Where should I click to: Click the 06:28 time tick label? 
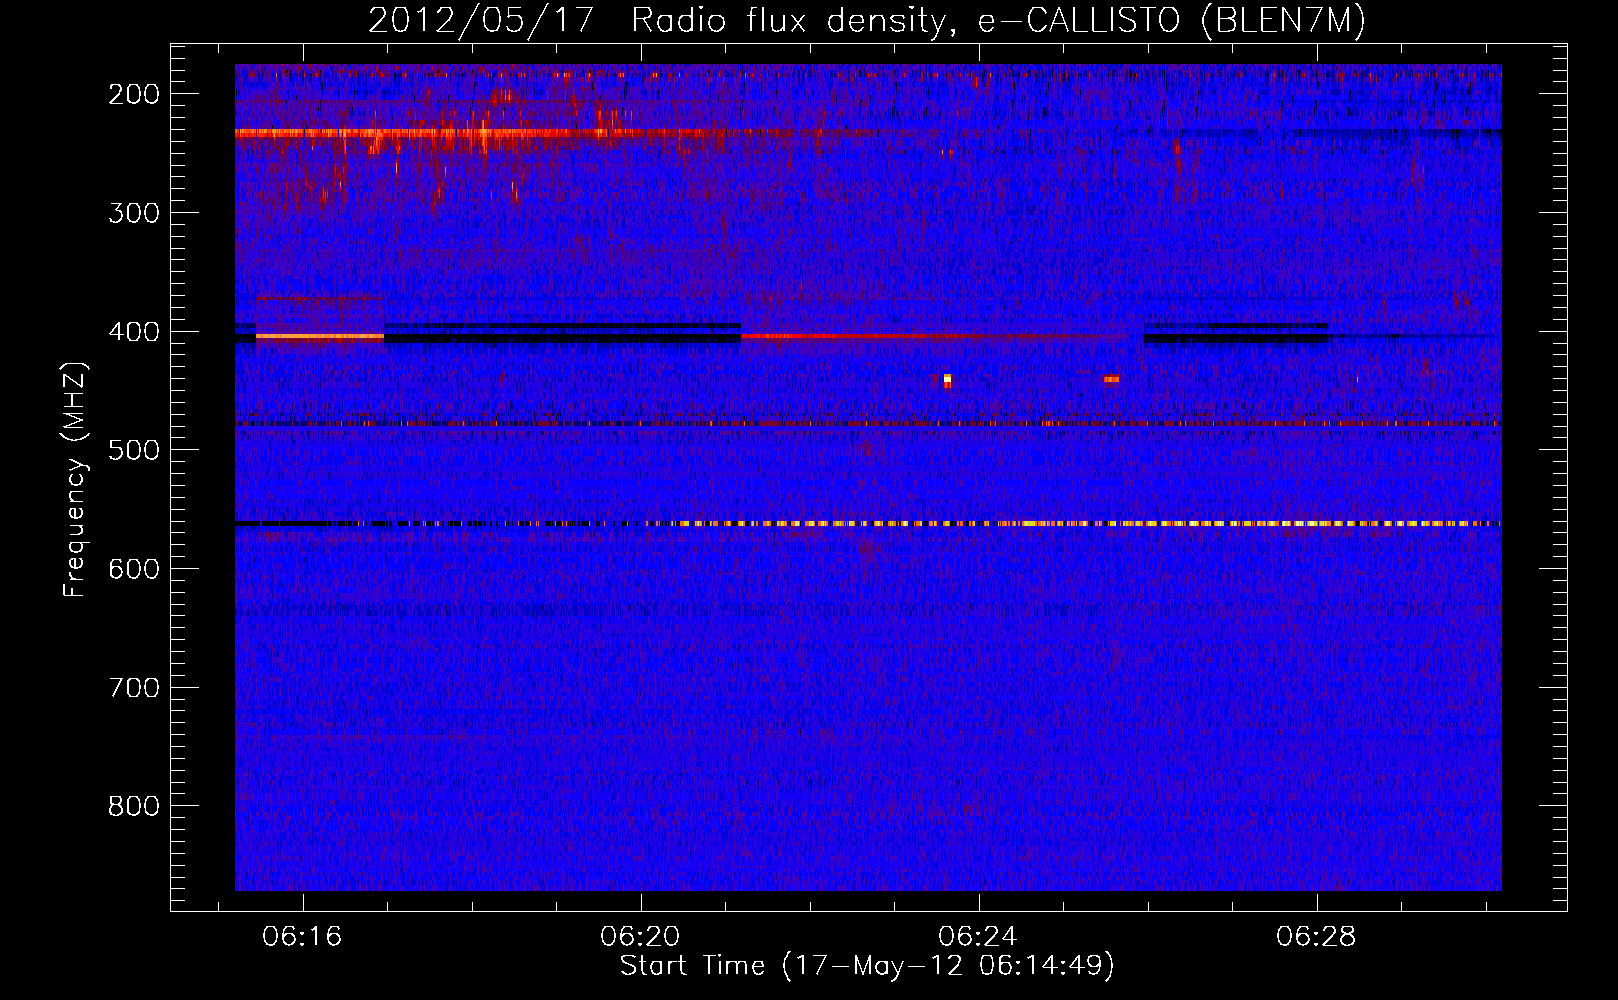[1316, 937]
